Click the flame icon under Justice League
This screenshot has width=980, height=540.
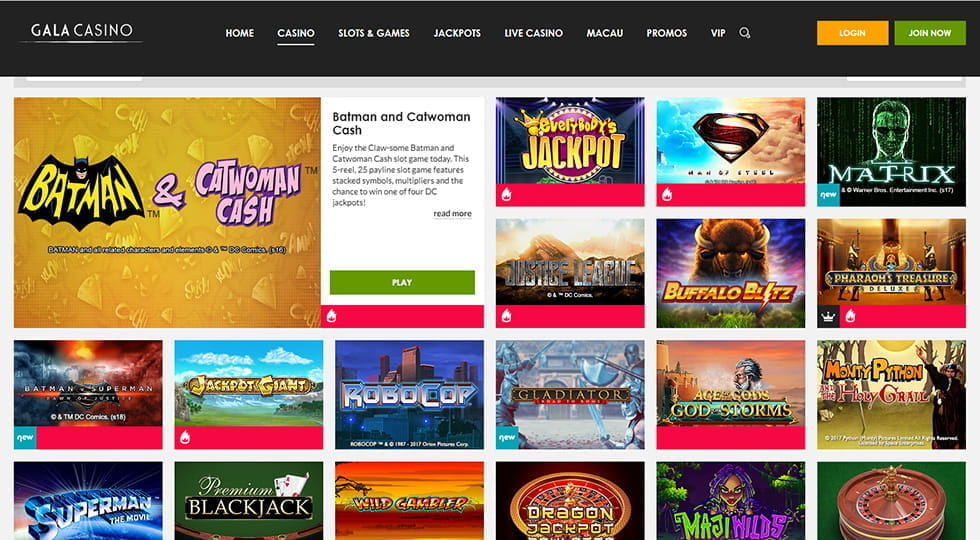click(507, 316)
